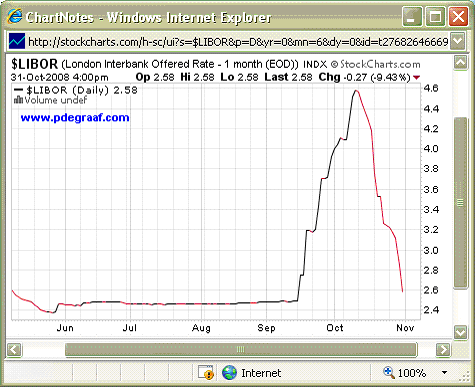
Task: Minimize the ChartNotes window
Action: tap(412, 17)
